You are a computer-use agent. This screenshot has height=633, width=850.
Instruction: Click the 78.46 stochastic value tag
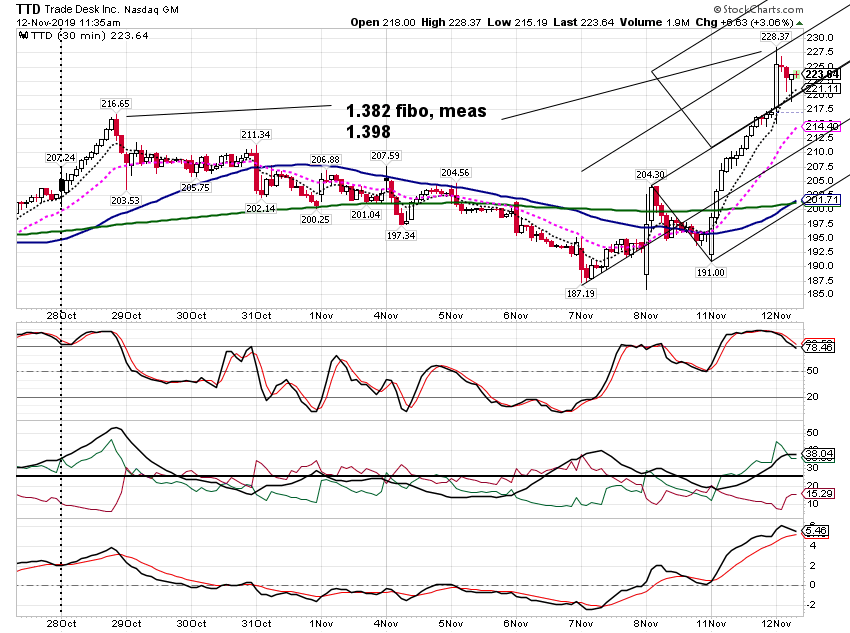819,347
